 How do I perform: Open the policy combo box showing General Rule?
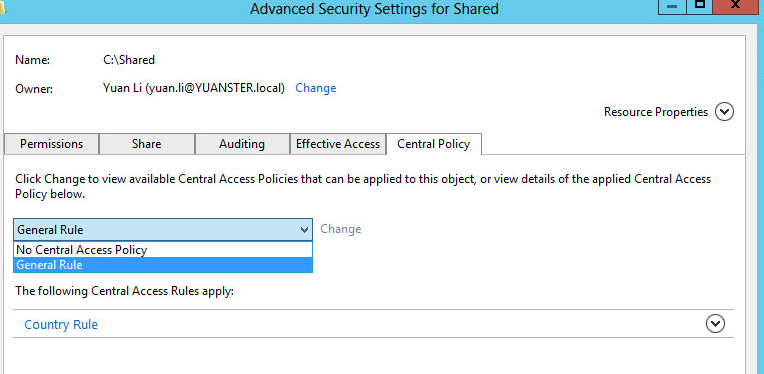point(163,229)
